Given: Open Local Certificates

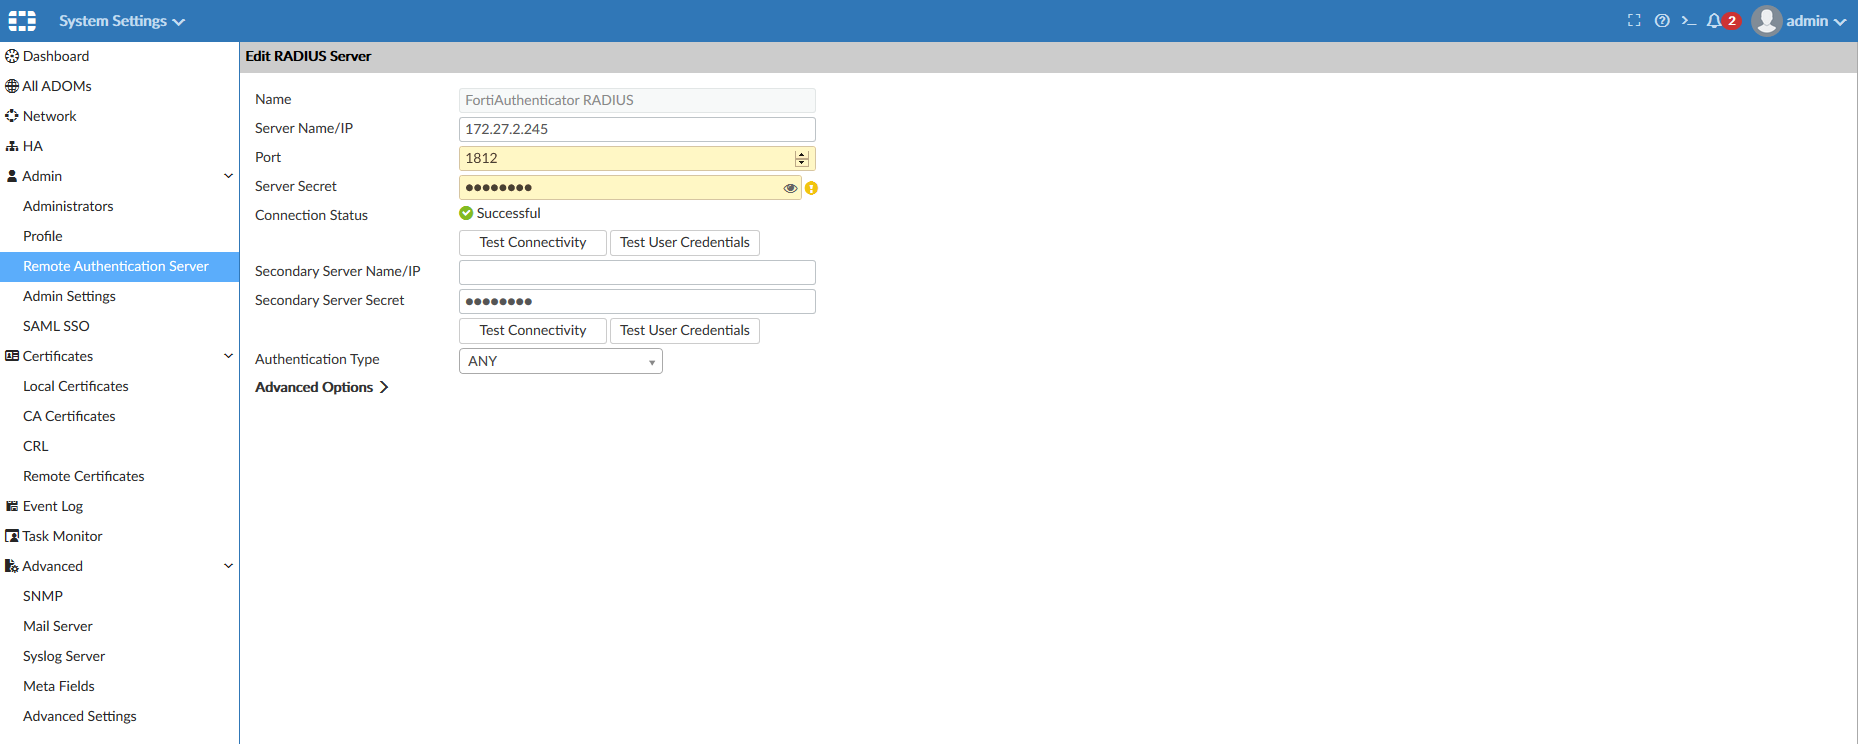Looking at the screenshot, I should (76, 386).
